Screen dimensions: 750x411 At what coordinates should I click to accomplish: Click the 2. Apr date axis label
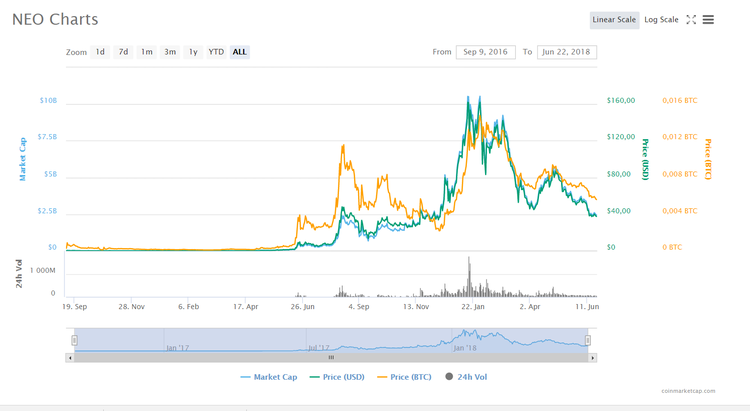[530, 307]
